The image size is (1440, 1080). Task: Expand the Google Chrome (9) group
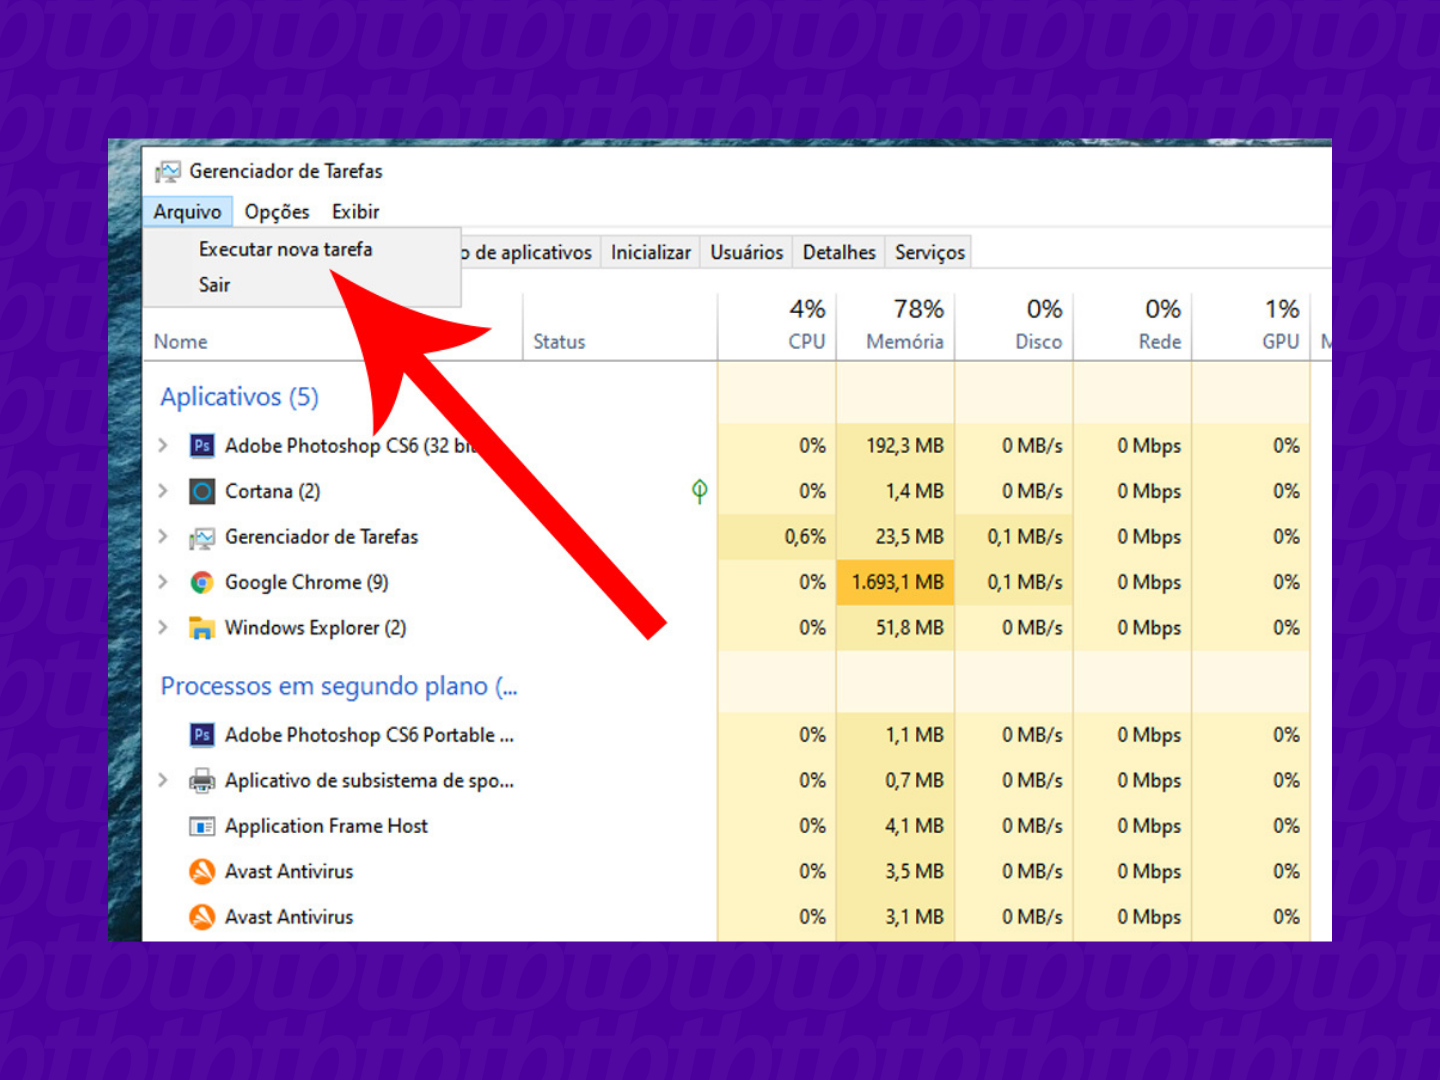pyautogui.click(x=163, y=582)
